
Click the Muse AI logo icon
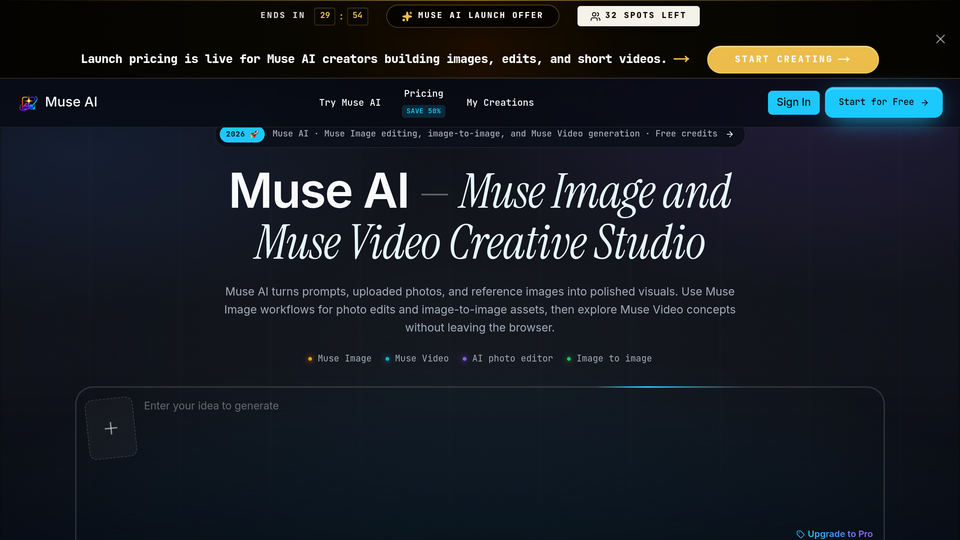point(28,103)
